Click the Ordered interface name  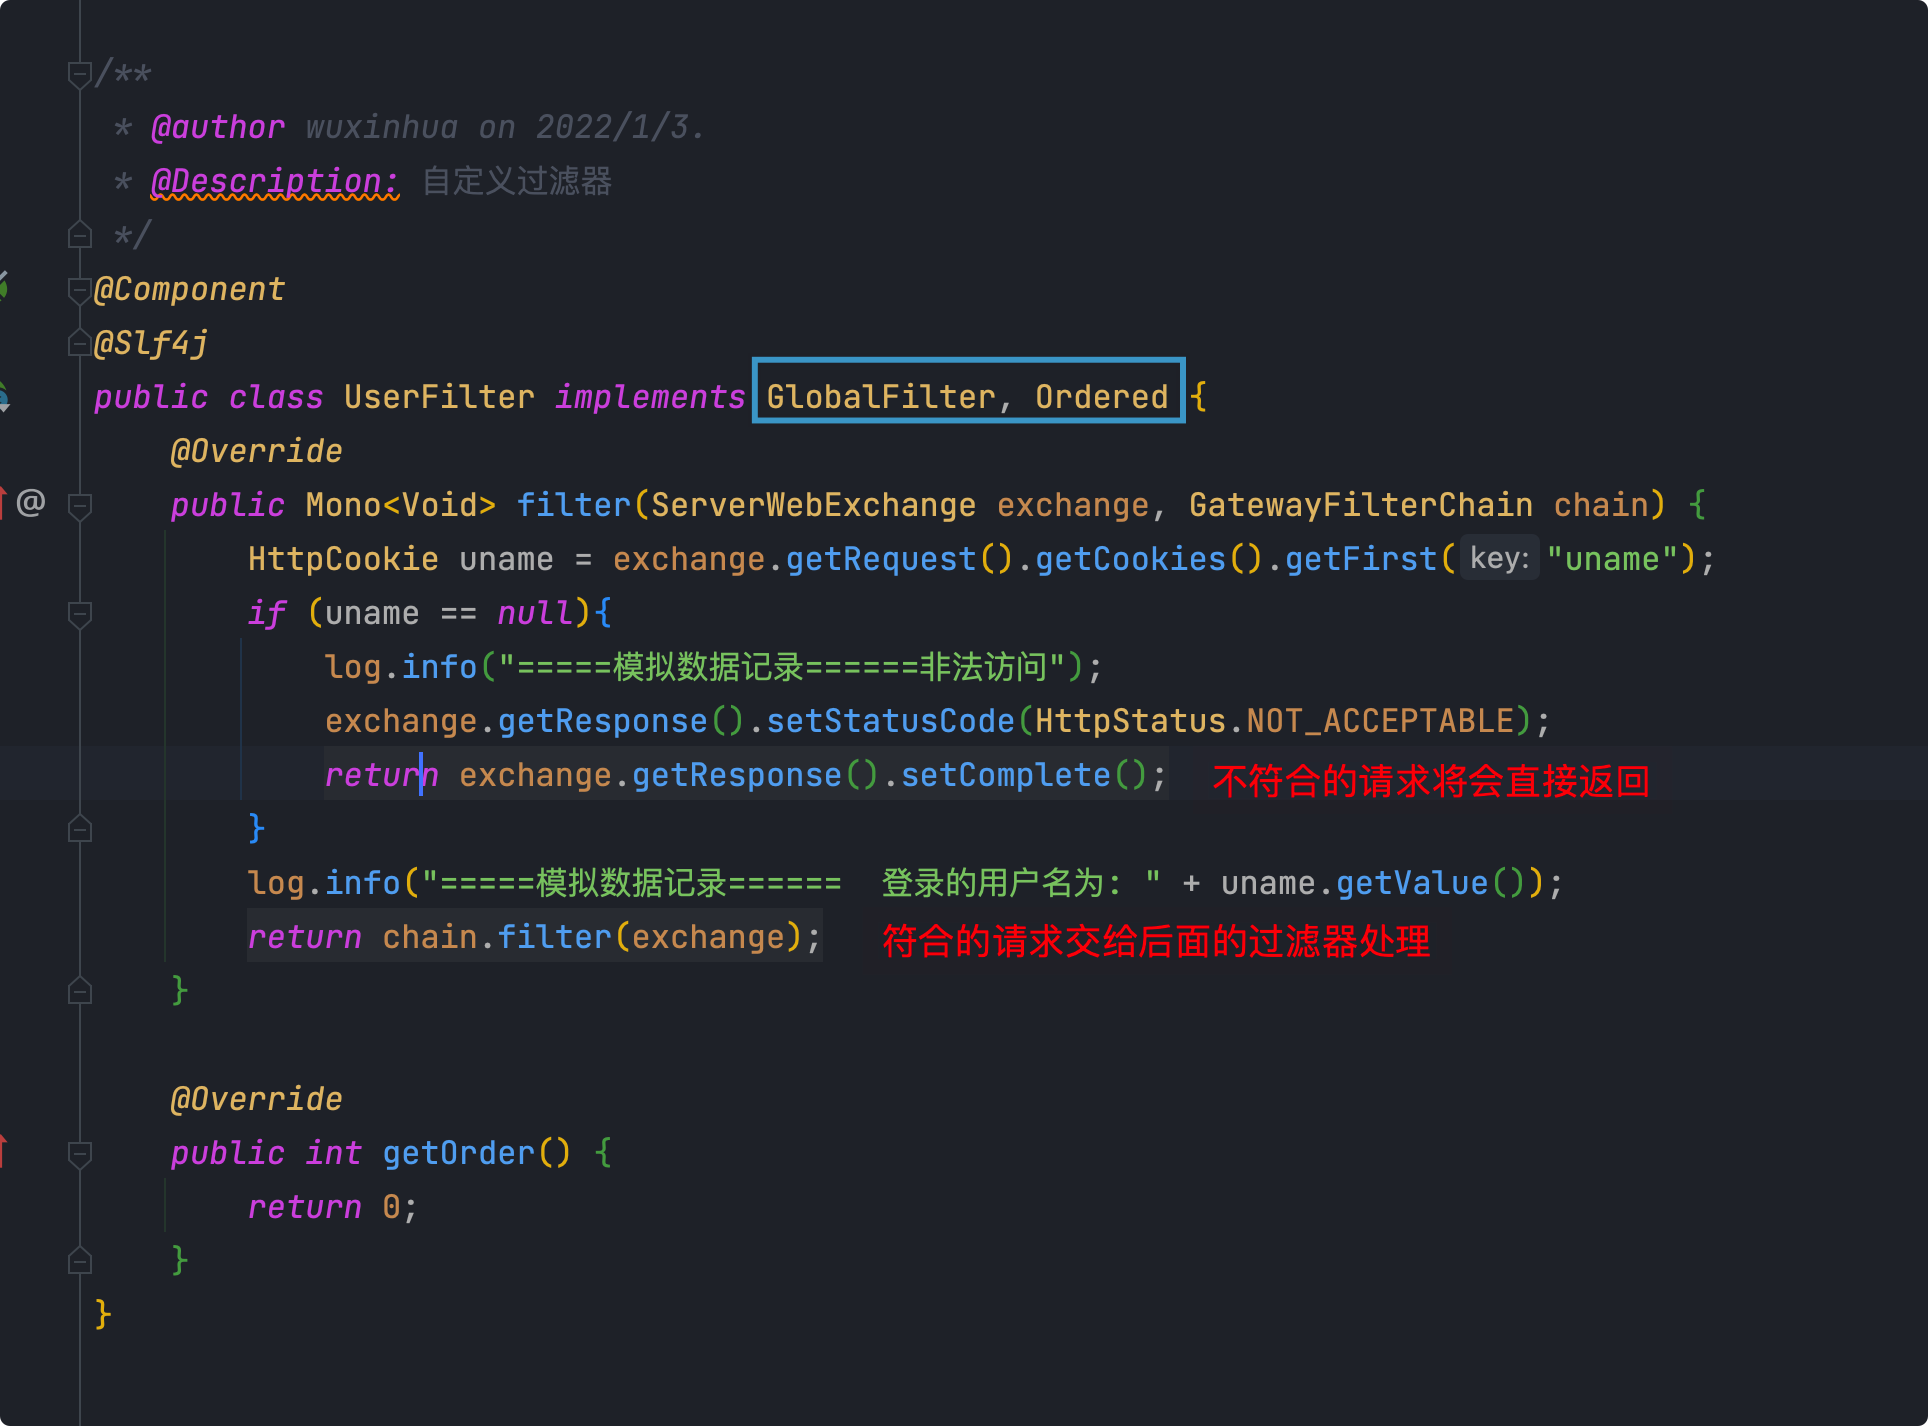[x=1101, y=397]
